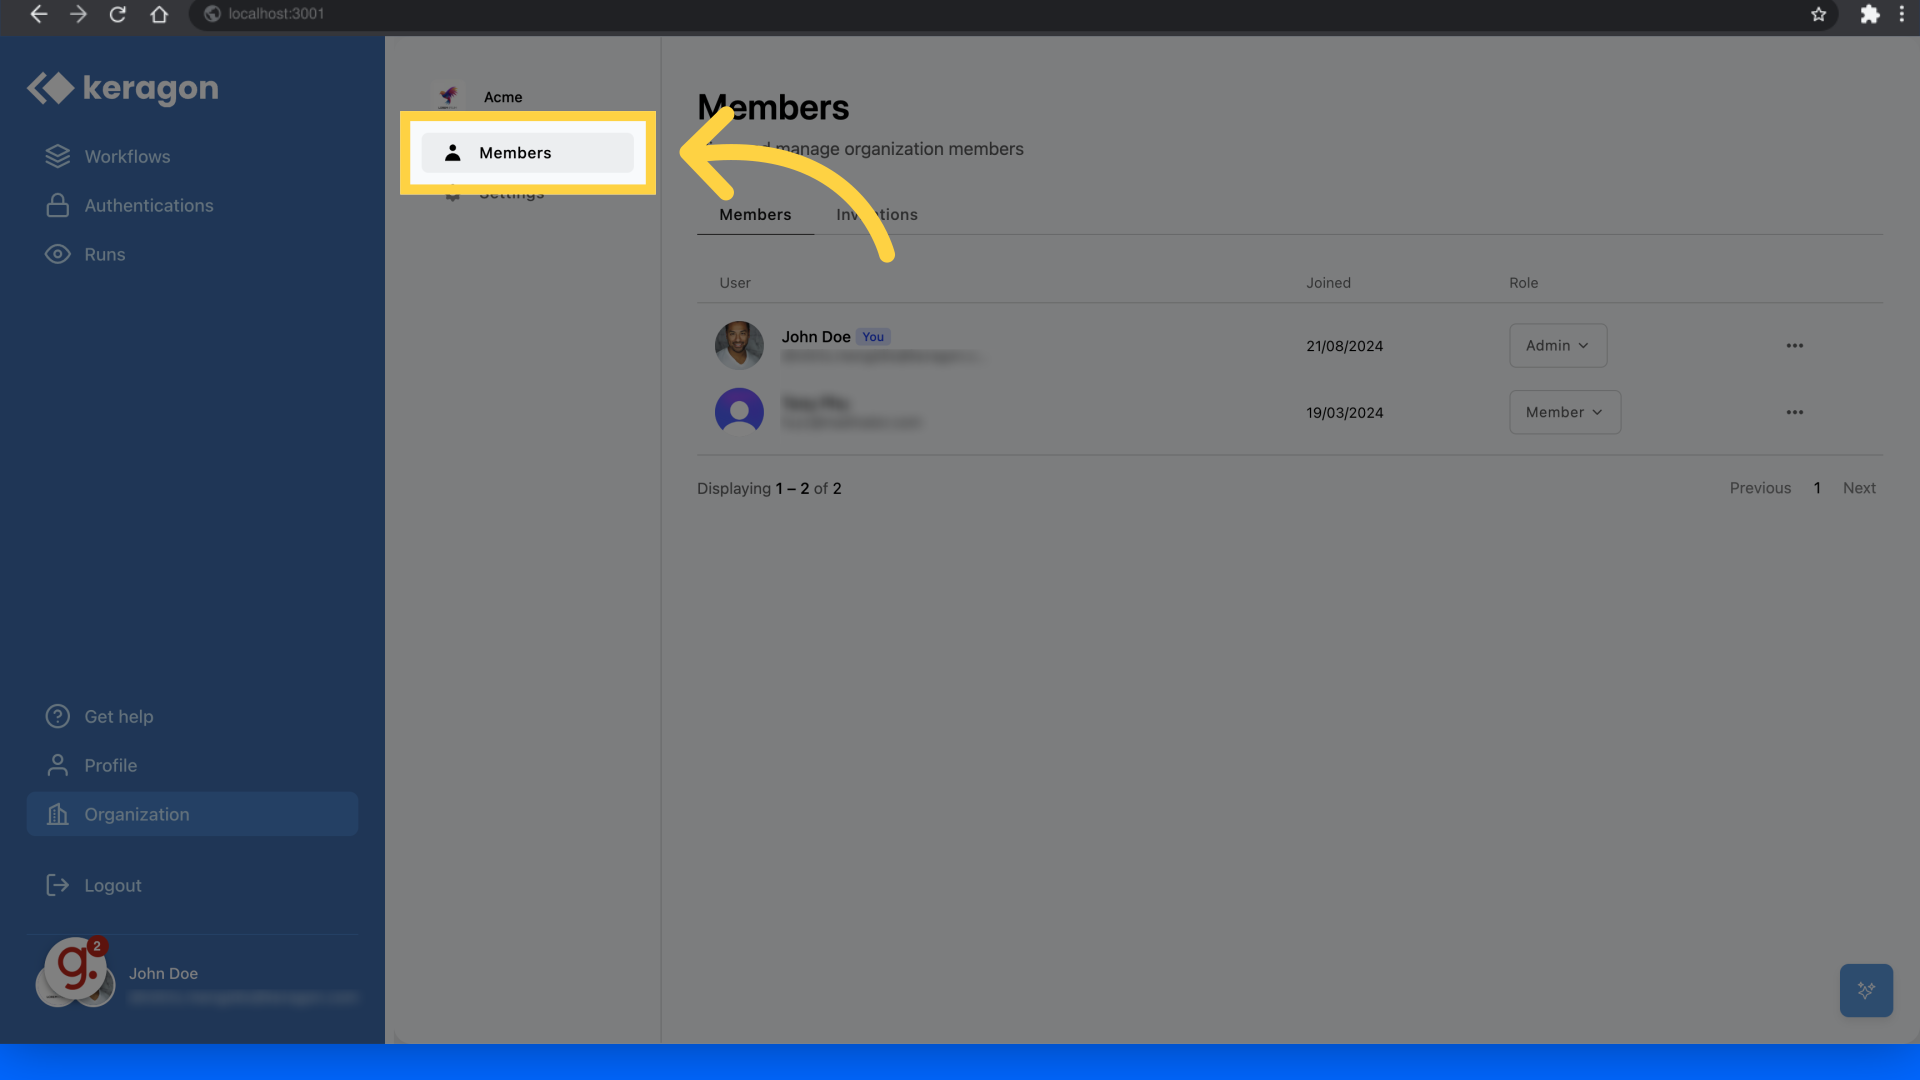Click the Keragon logo
This screenshot has width=1920, height=1080.
click(122, 88)
